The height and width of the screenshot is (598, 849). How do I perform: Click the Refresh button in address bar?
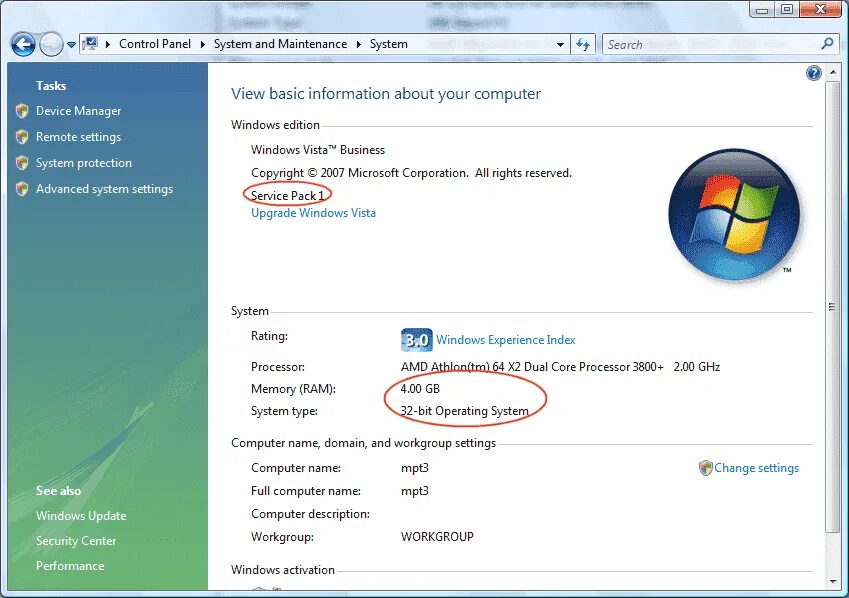pyautogui.click(x=583, y=44)
